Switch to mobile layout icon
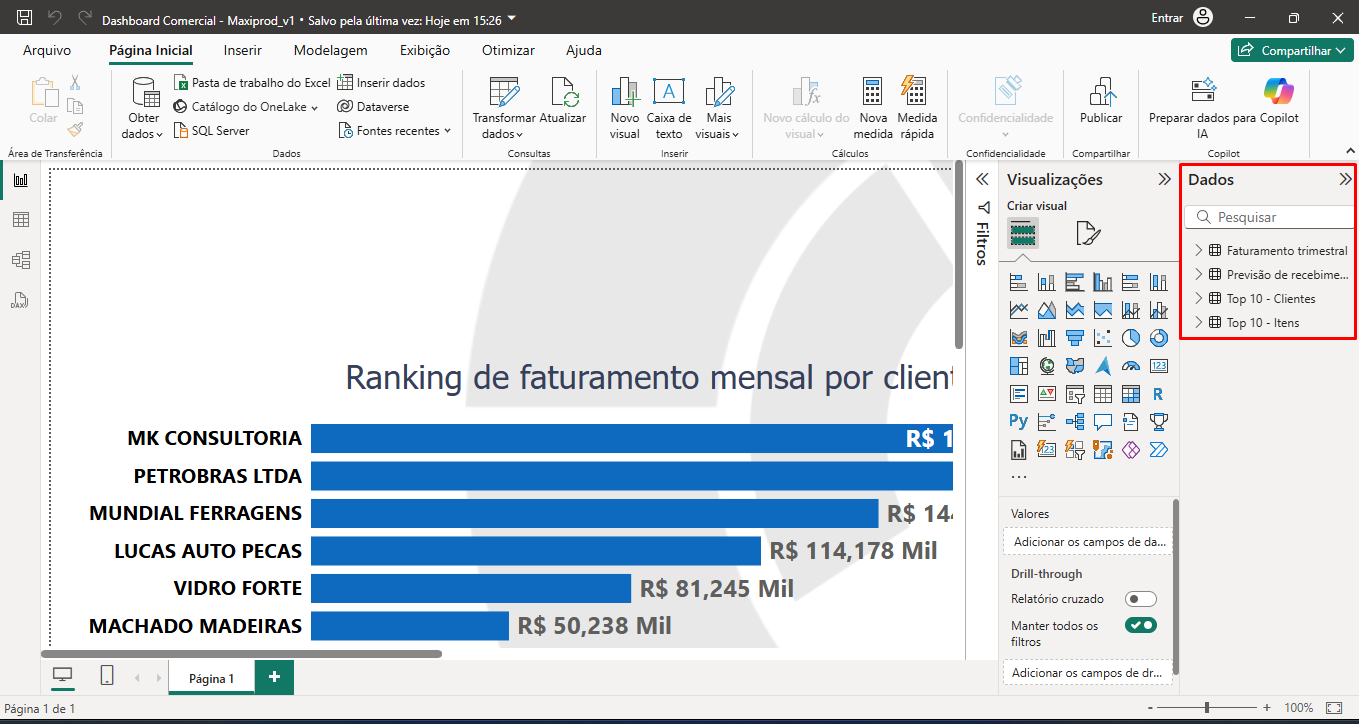Viewport: 1359px width, 724px height. coord(107,676)
